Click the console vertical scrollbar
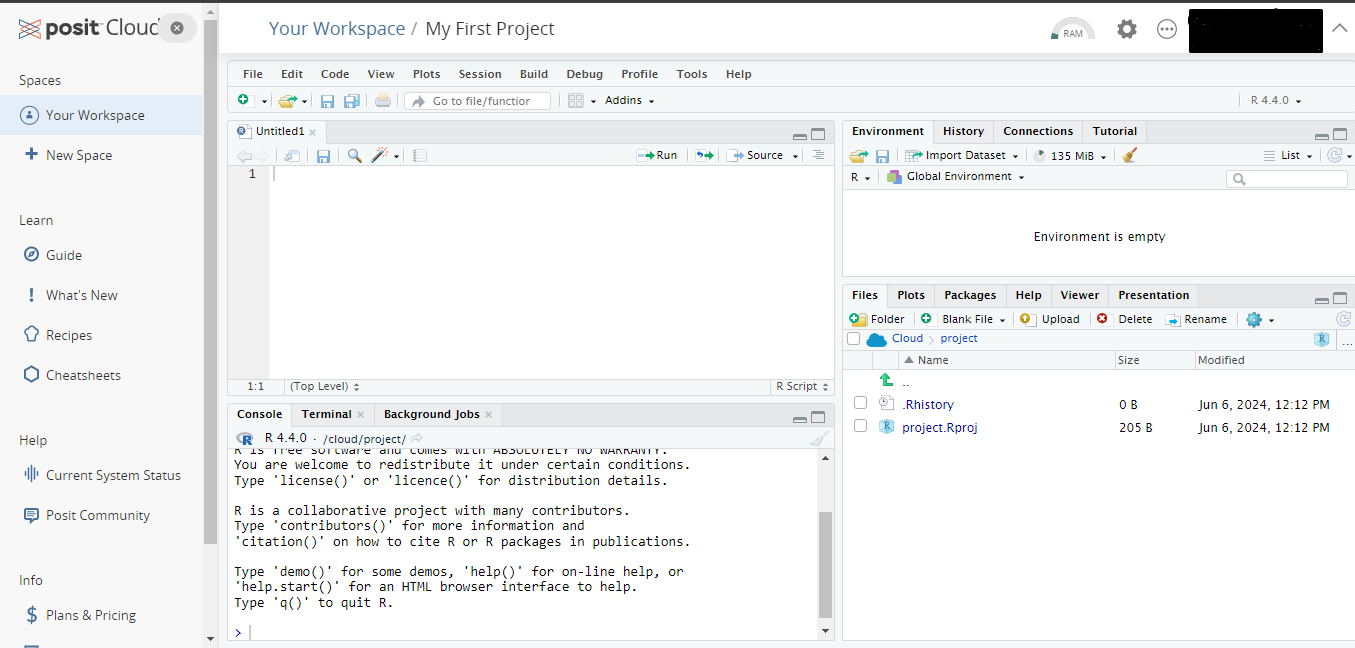The width and height of the screenshot is (1355, 648). click(825, 565)
